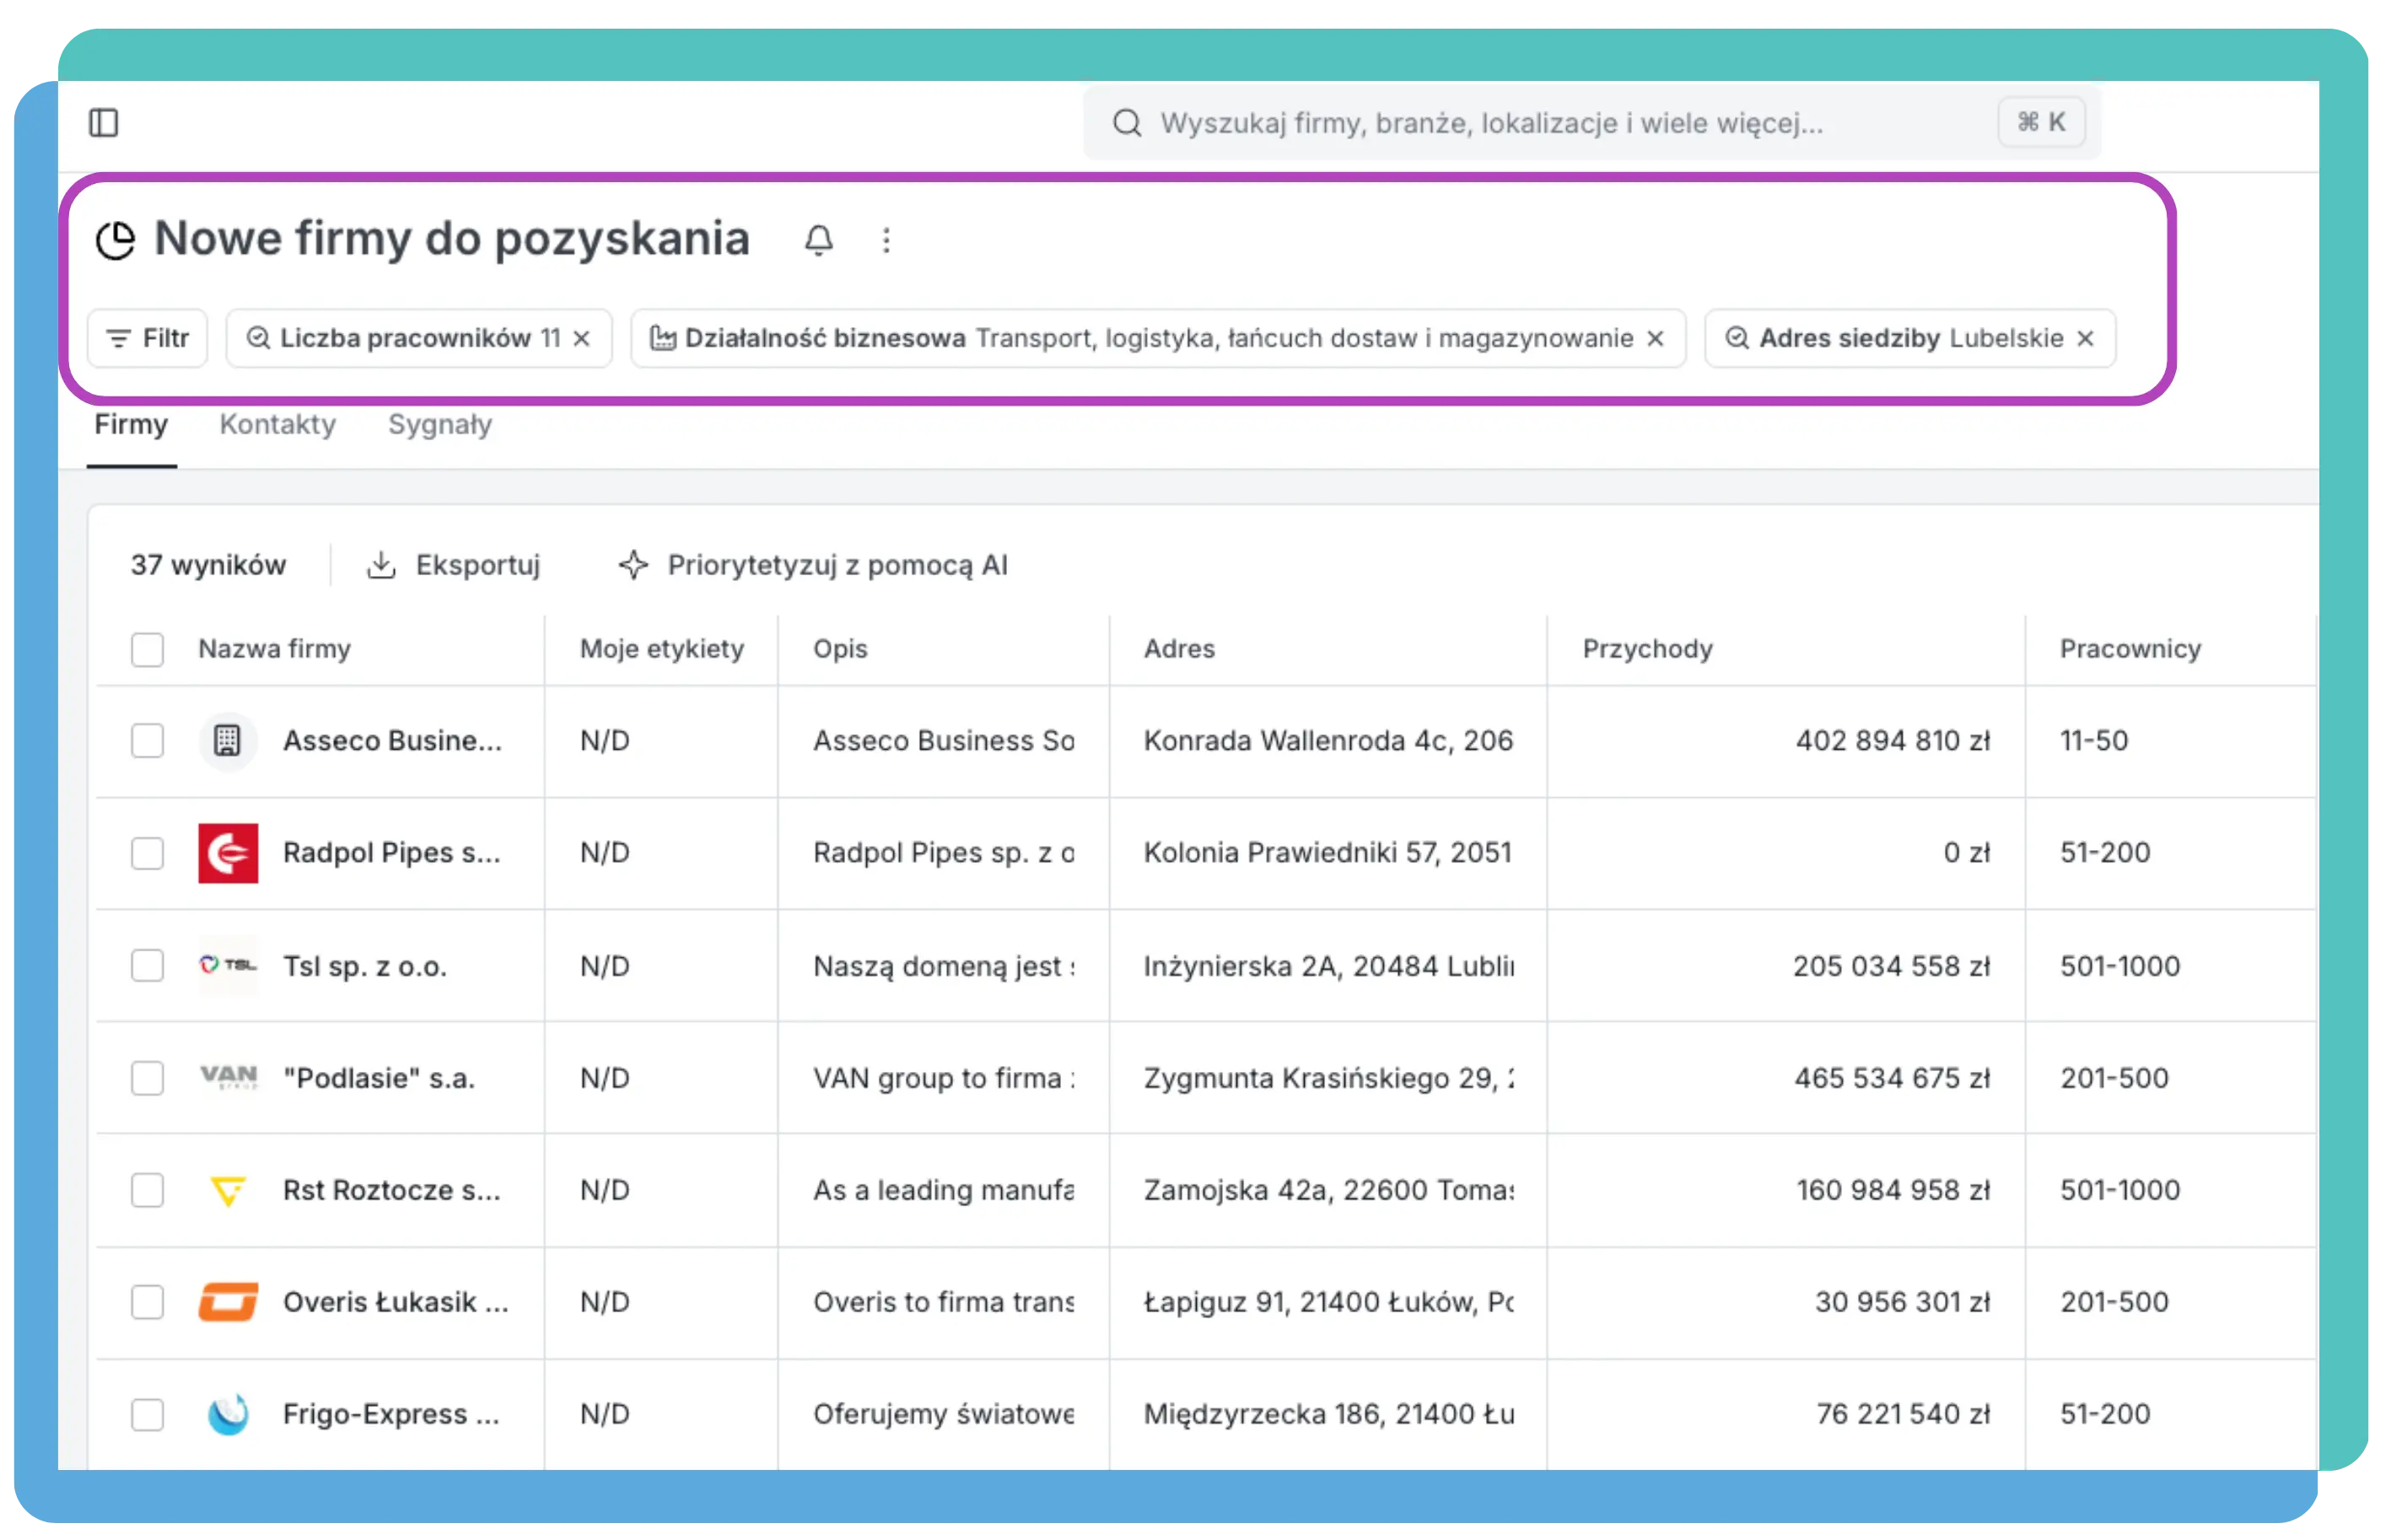
Task: Click the AI sparkle icon beside 'Prioryteryzuj z pomocą AI'
Action: [x=634, y=564]
